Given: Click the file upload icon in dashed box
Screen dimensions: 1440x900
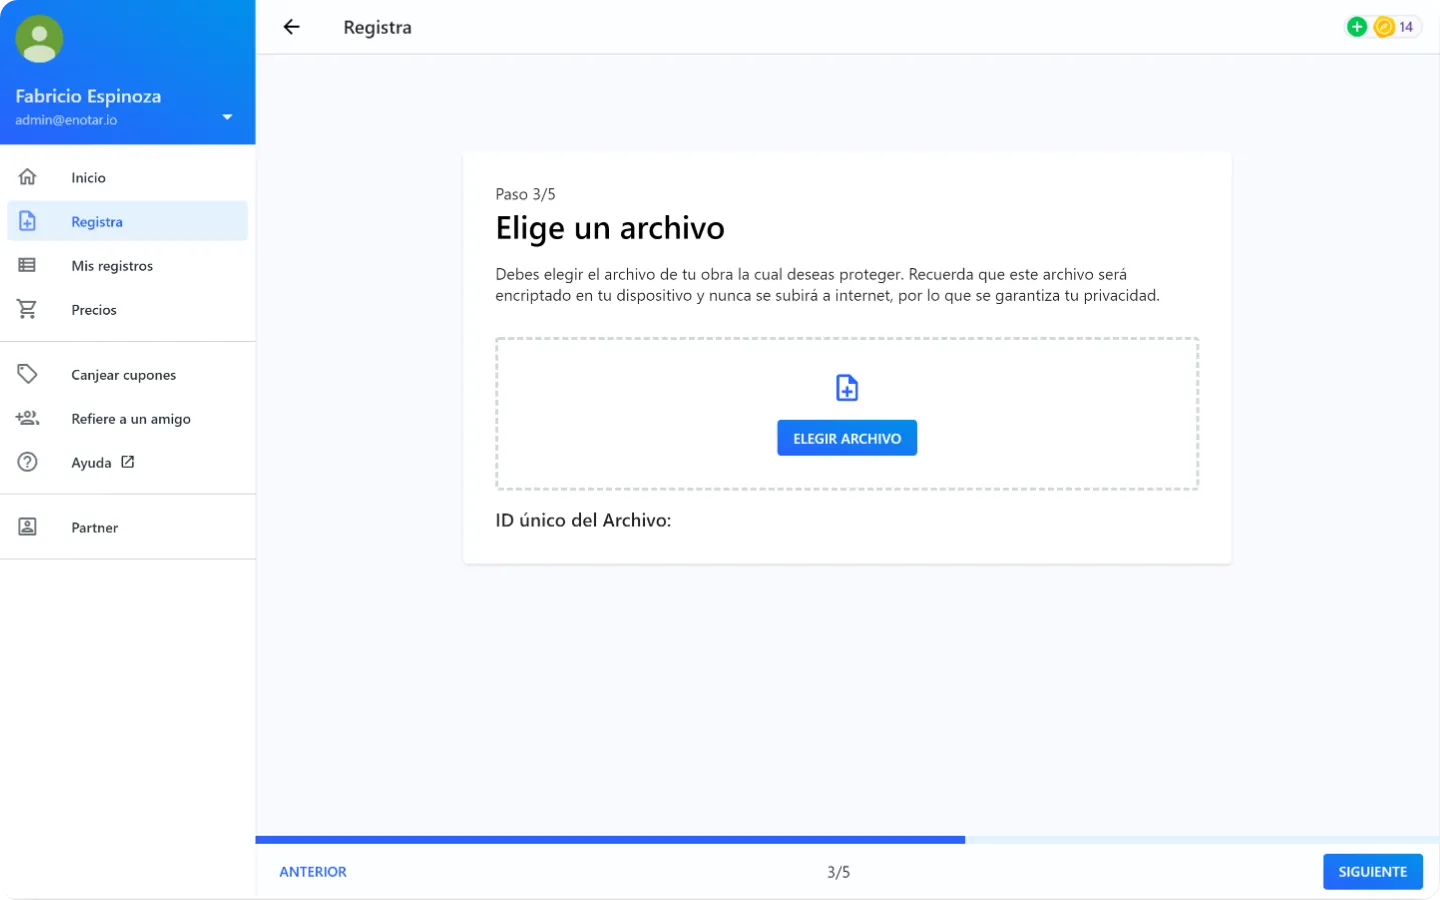Looking at the screenshot, I should tap(847, 387).
